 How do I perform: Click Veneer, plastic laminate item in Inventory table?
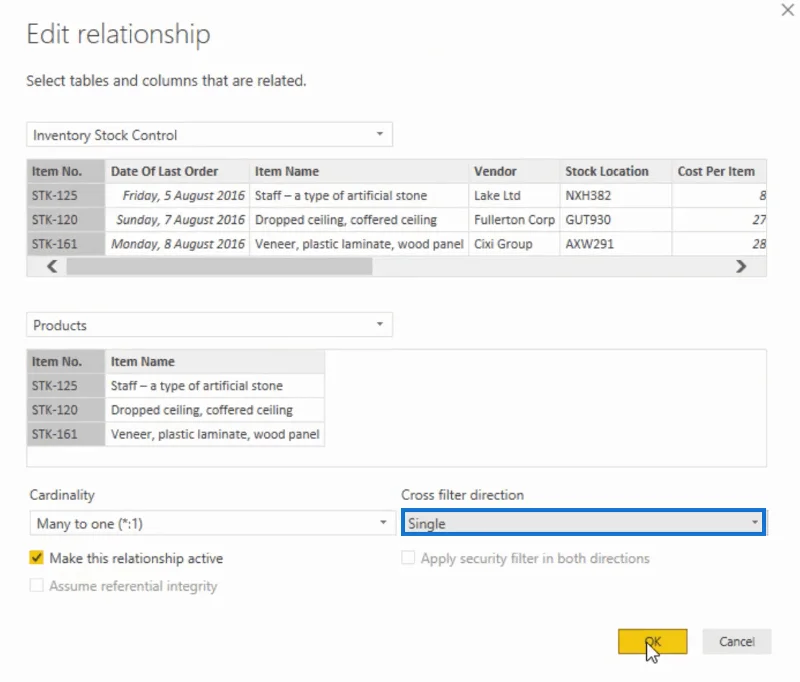coord(359,244)
